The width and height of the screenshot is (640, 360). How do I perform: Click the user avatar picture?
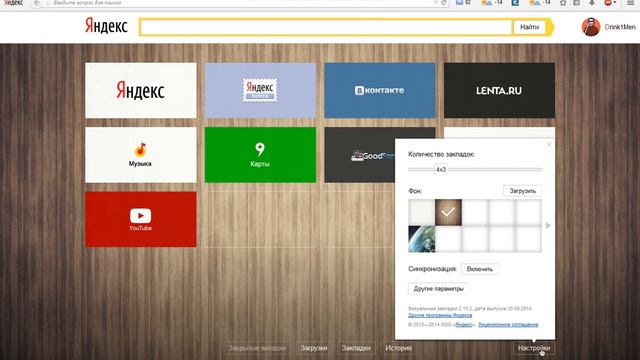pyautogui.click(x=591, y=27)
